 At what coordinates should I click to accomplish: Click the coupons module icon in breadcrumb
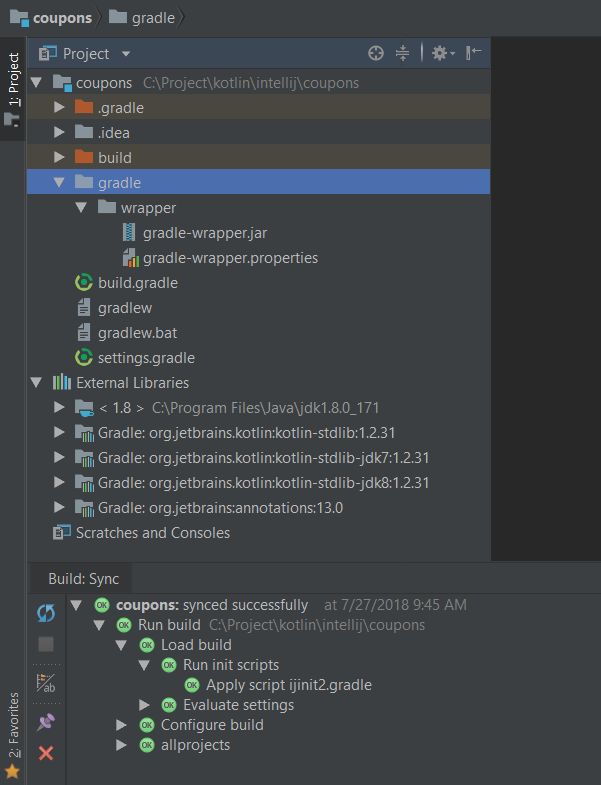coord(19,18)
